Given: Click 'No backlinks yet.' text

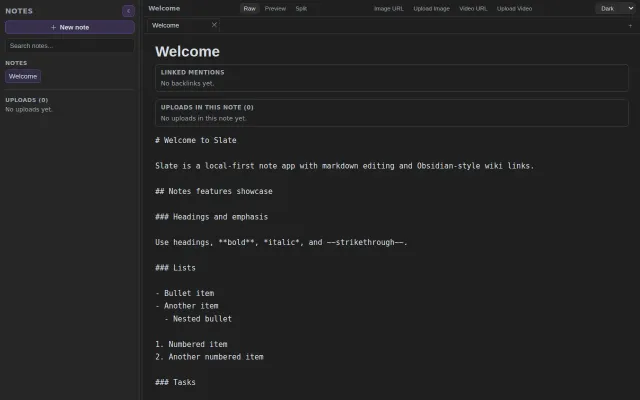Looking at the screenshot, I should pos(187,83).
